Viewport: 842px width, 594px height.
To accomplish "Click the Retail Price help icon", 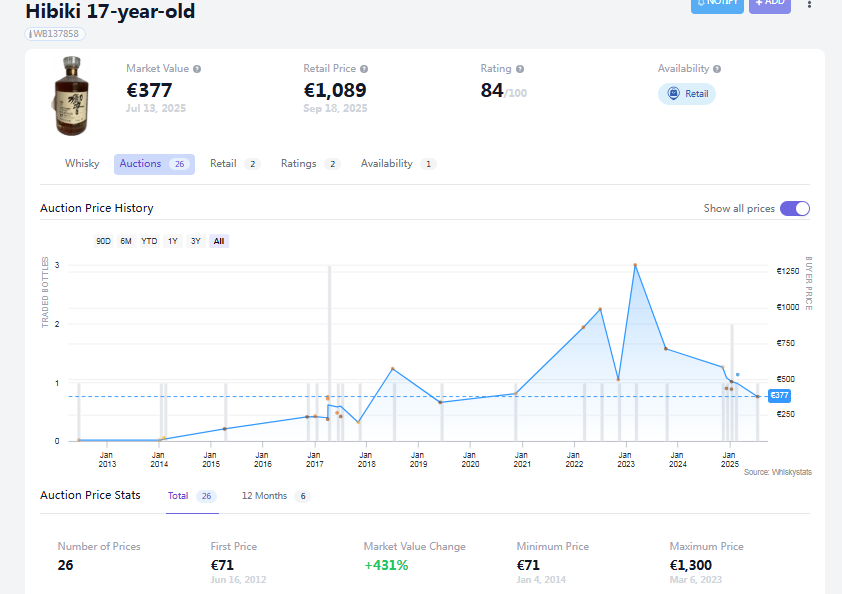I will 364,69.
